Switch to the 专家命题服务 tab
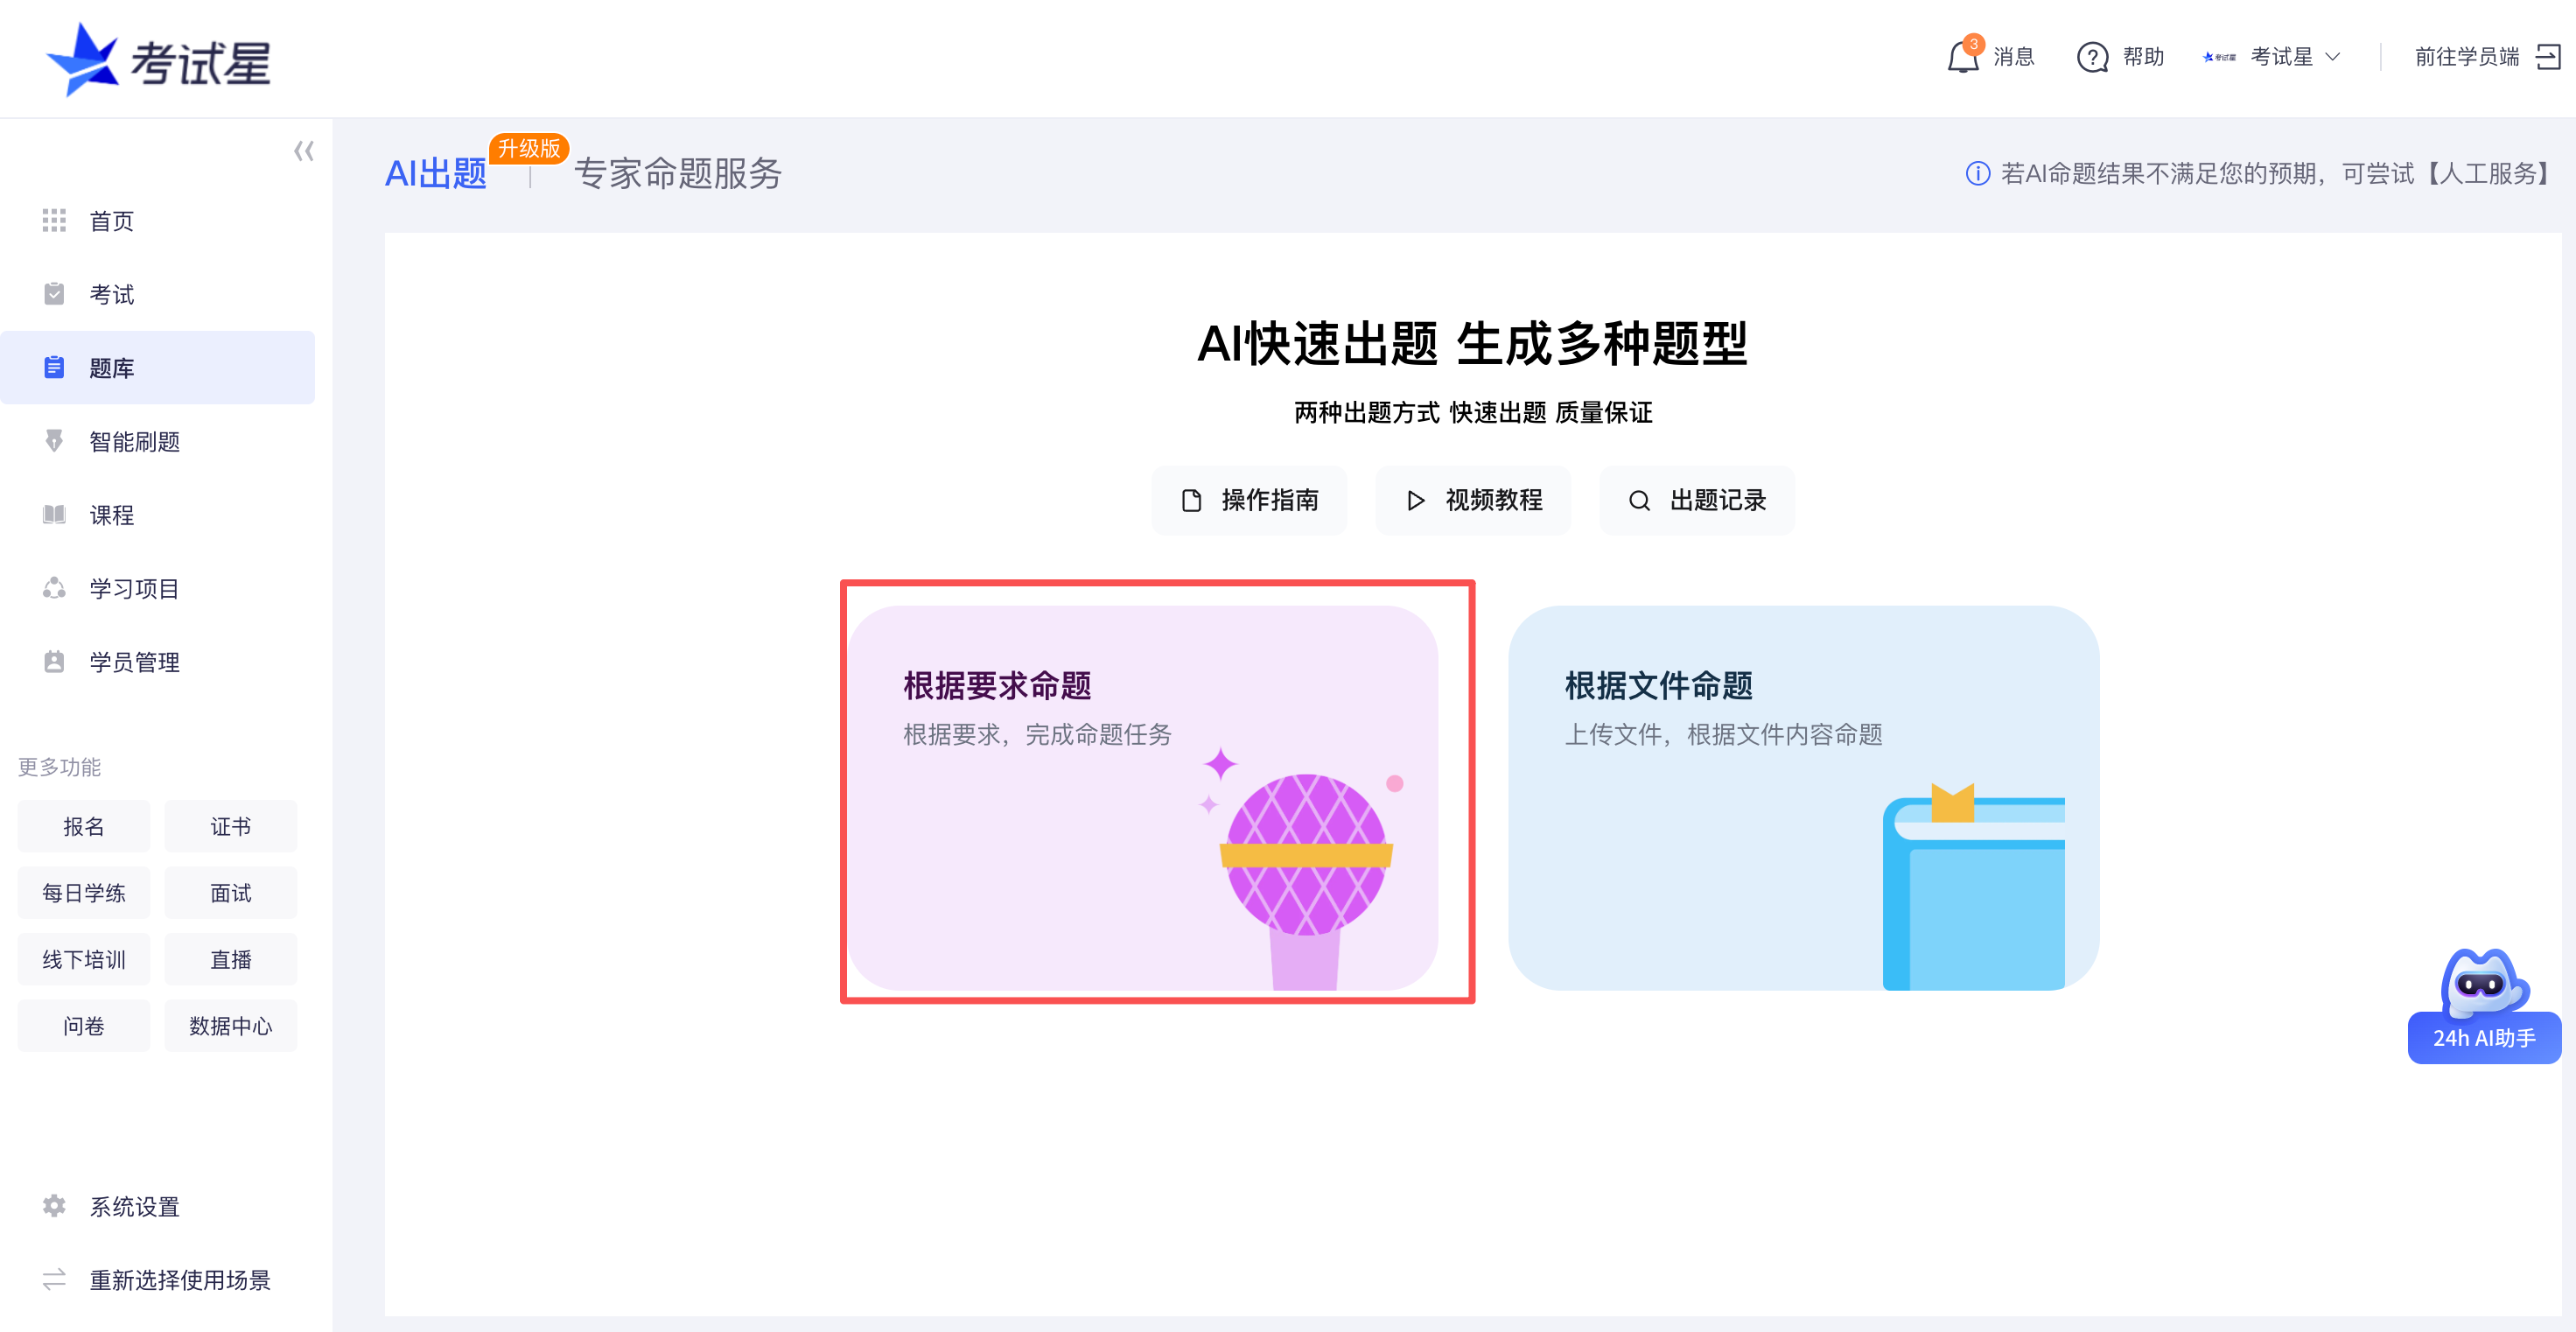 pos(678,174)
